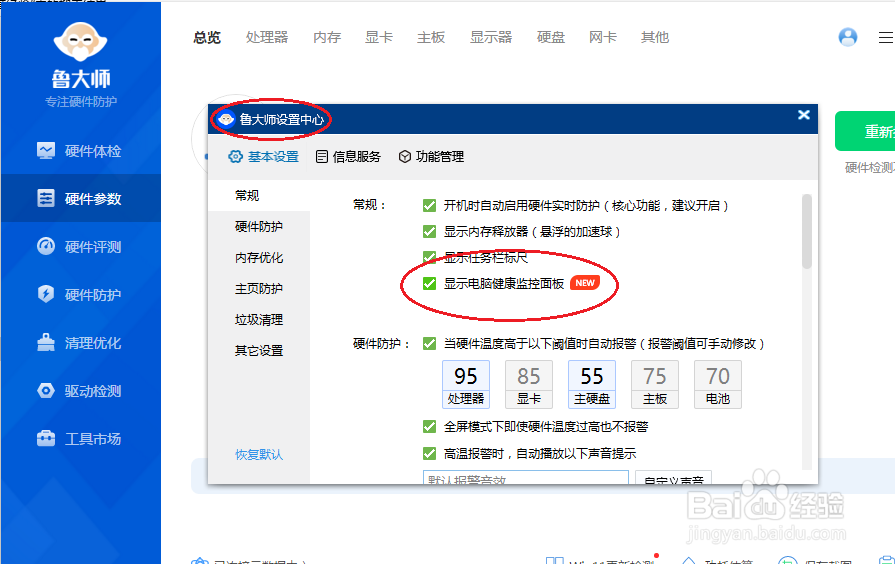Open 硬件评测 sidebar entry
This screenshot has height=564, width=895.
[80, 247]
